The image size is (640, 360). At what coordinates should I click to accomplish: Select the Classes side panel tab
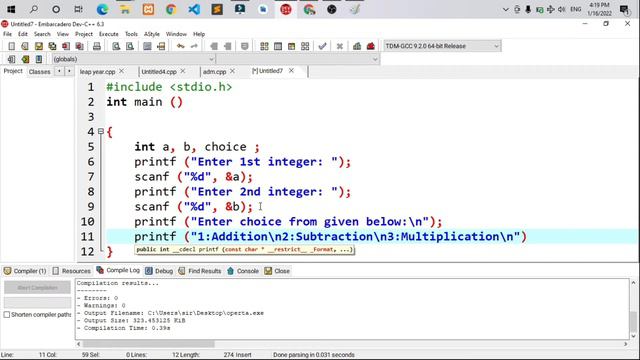[40, 72]
